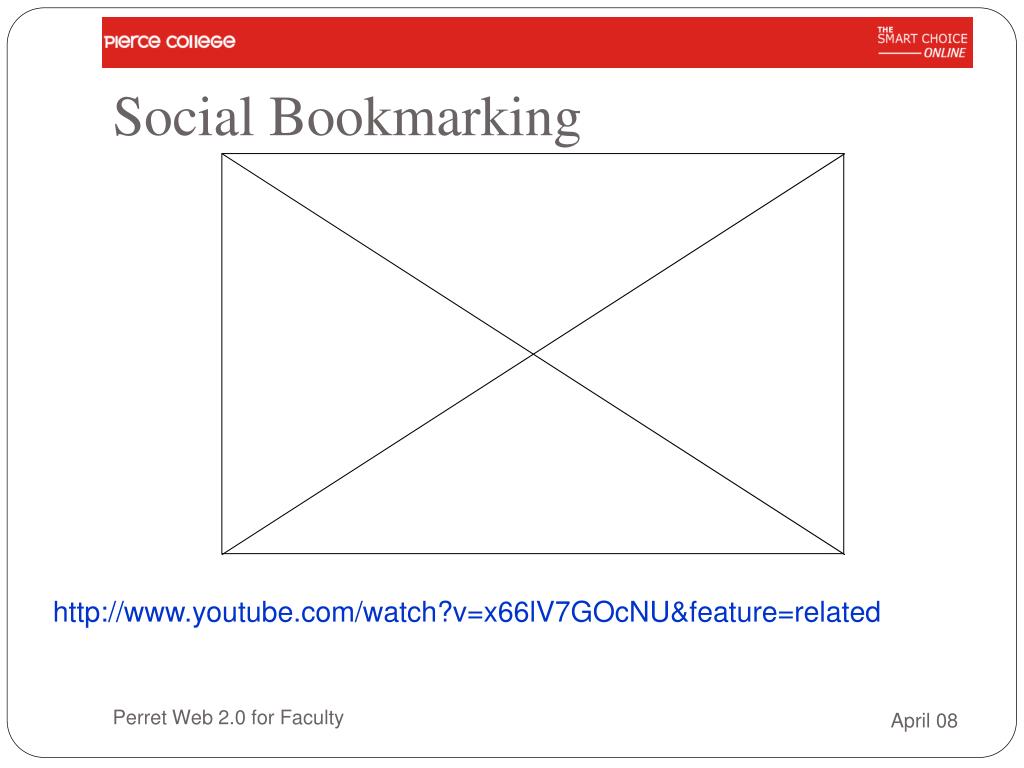
Task: Select the Social Bookmarking slide title
Action: [x=347, y=118]
